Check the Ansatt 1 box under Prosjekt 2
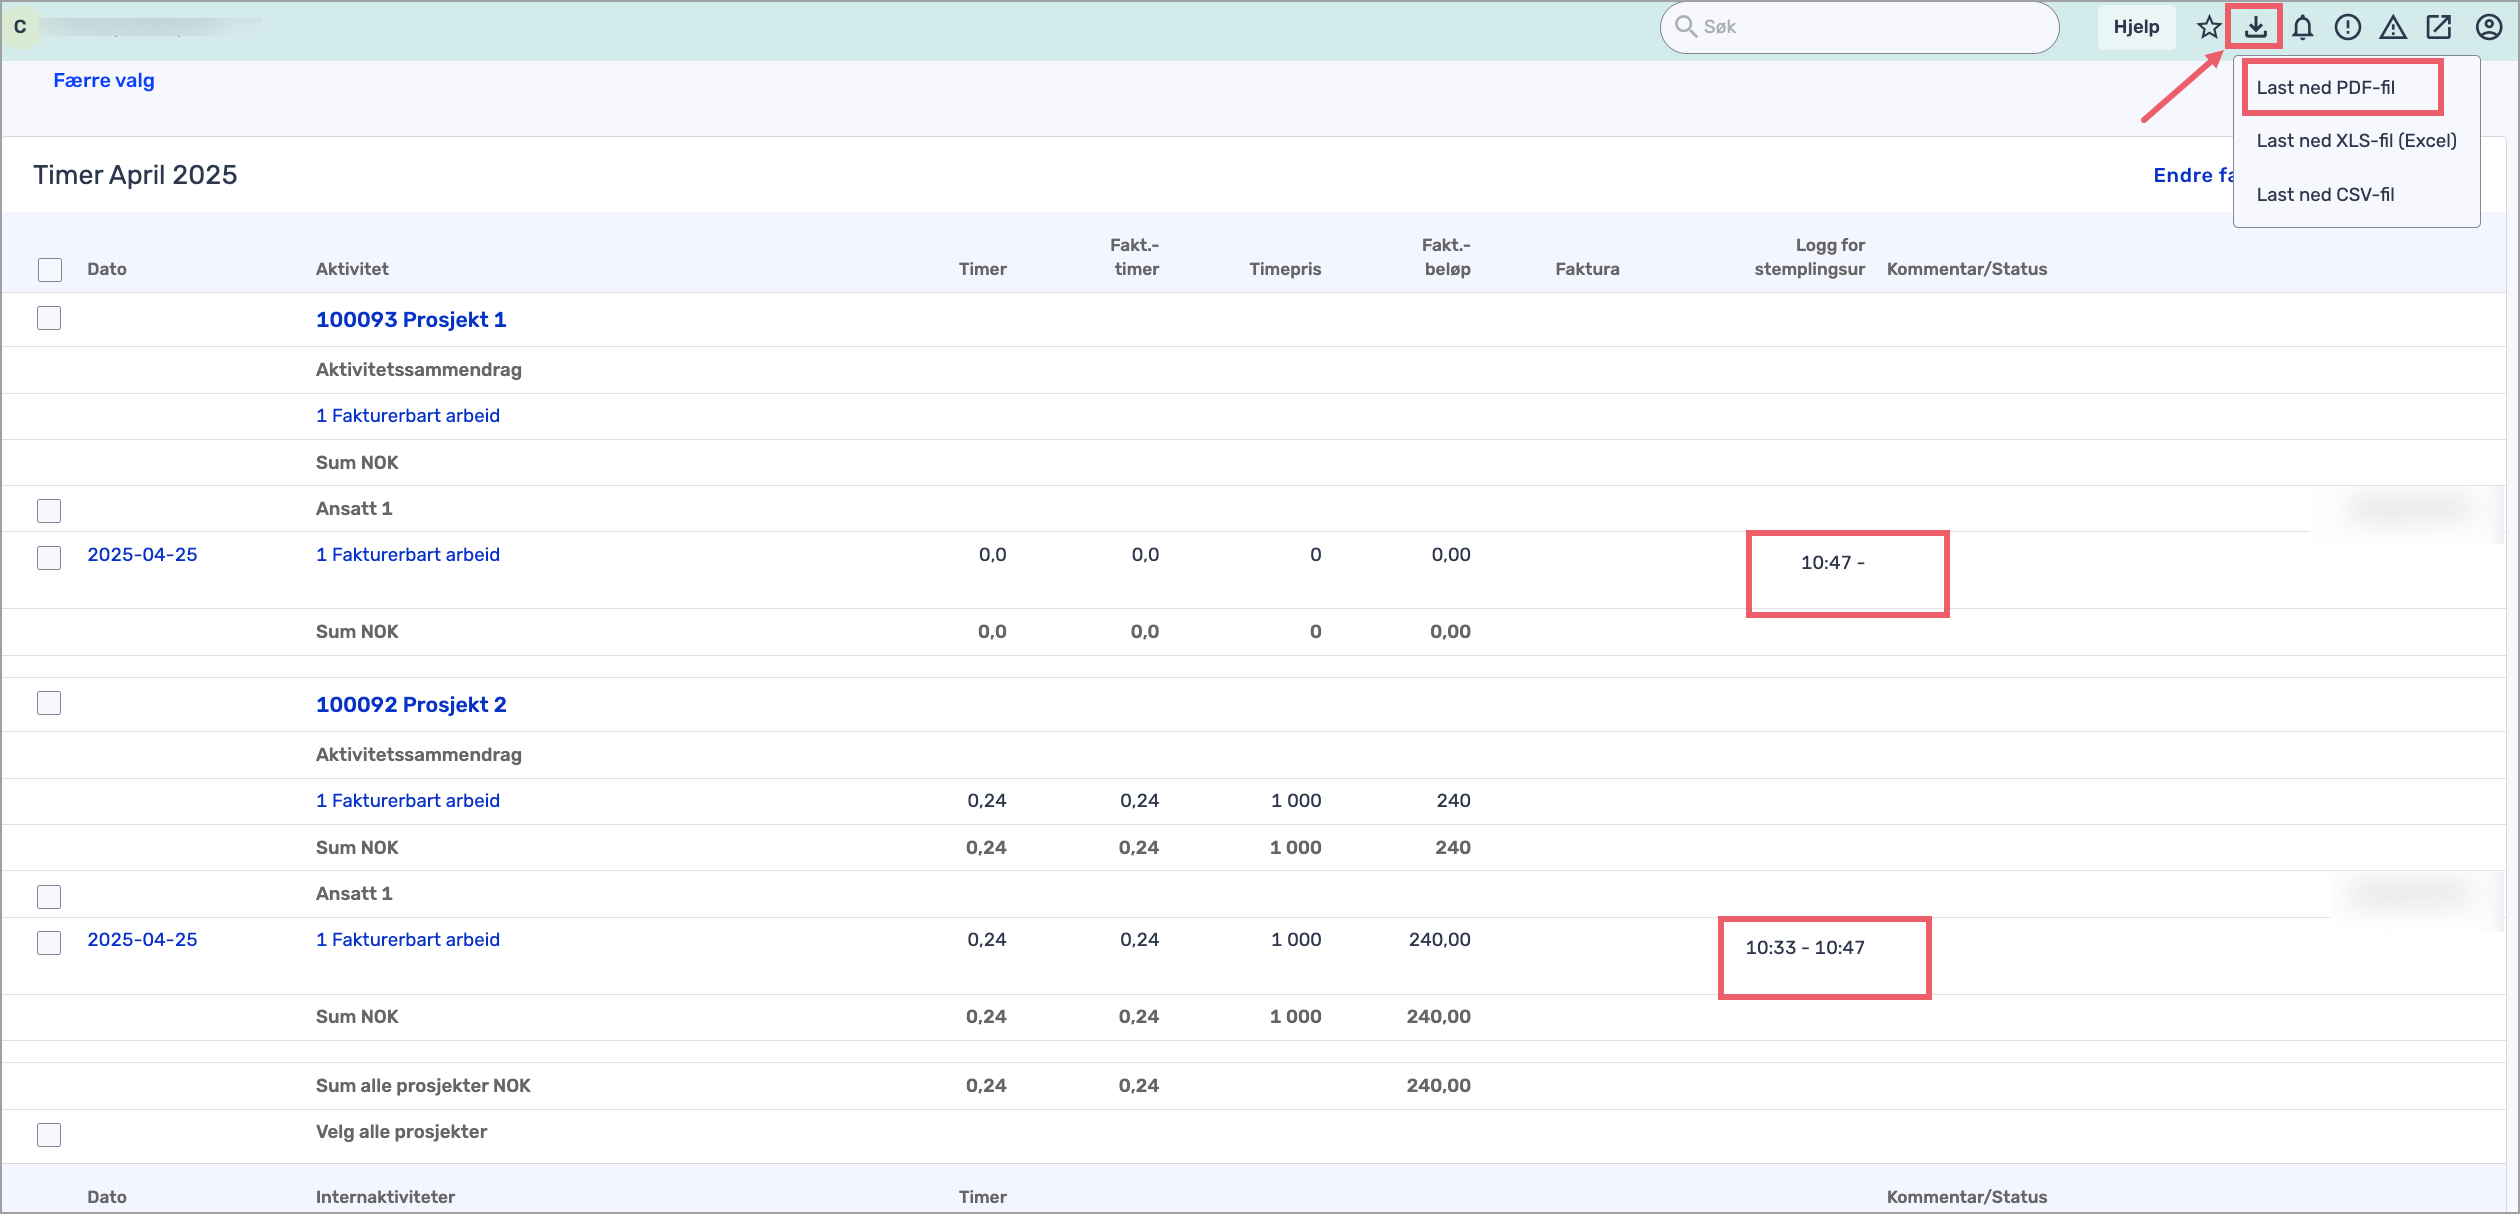Viewport: 2520px width, 1214px height. click(49, 897)
